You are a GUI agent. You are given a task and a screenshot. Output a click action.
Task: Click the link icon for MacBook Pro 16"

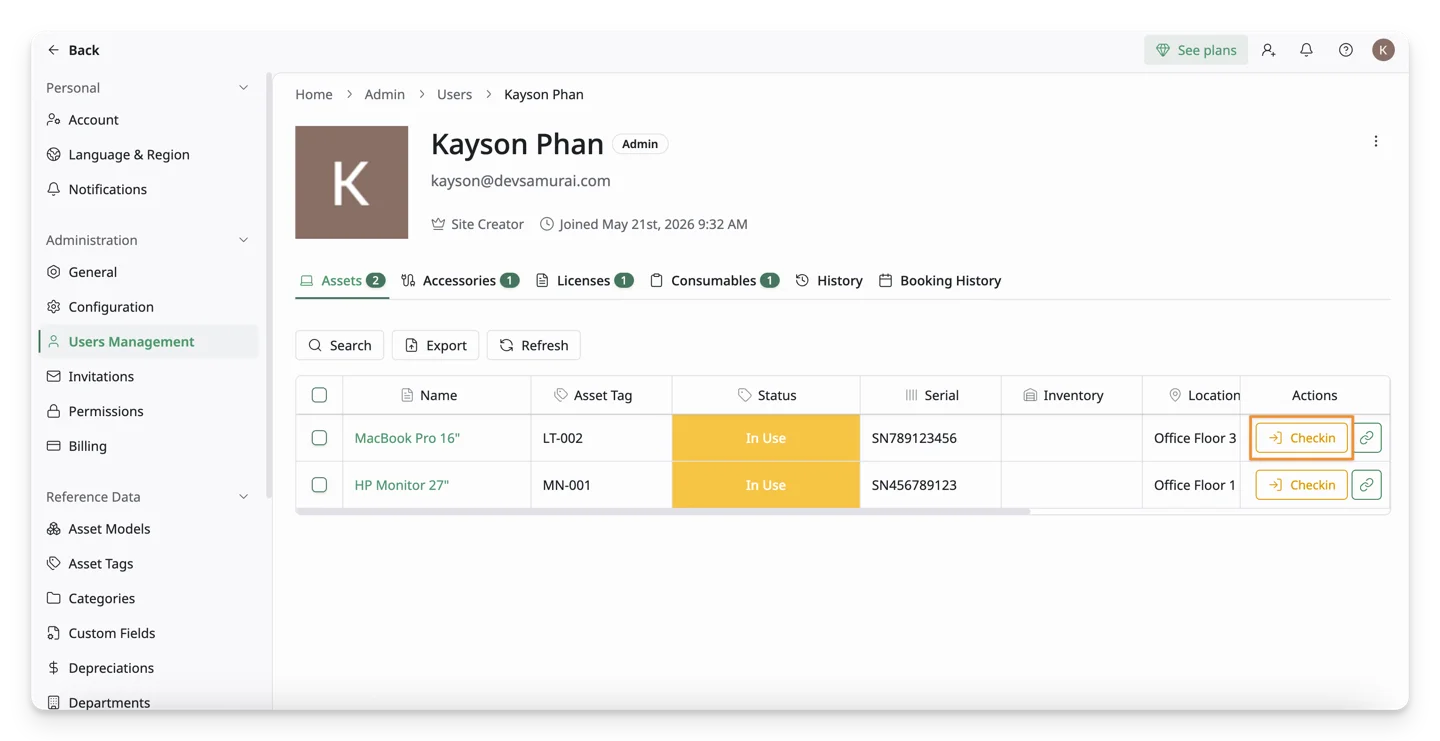1366,438
